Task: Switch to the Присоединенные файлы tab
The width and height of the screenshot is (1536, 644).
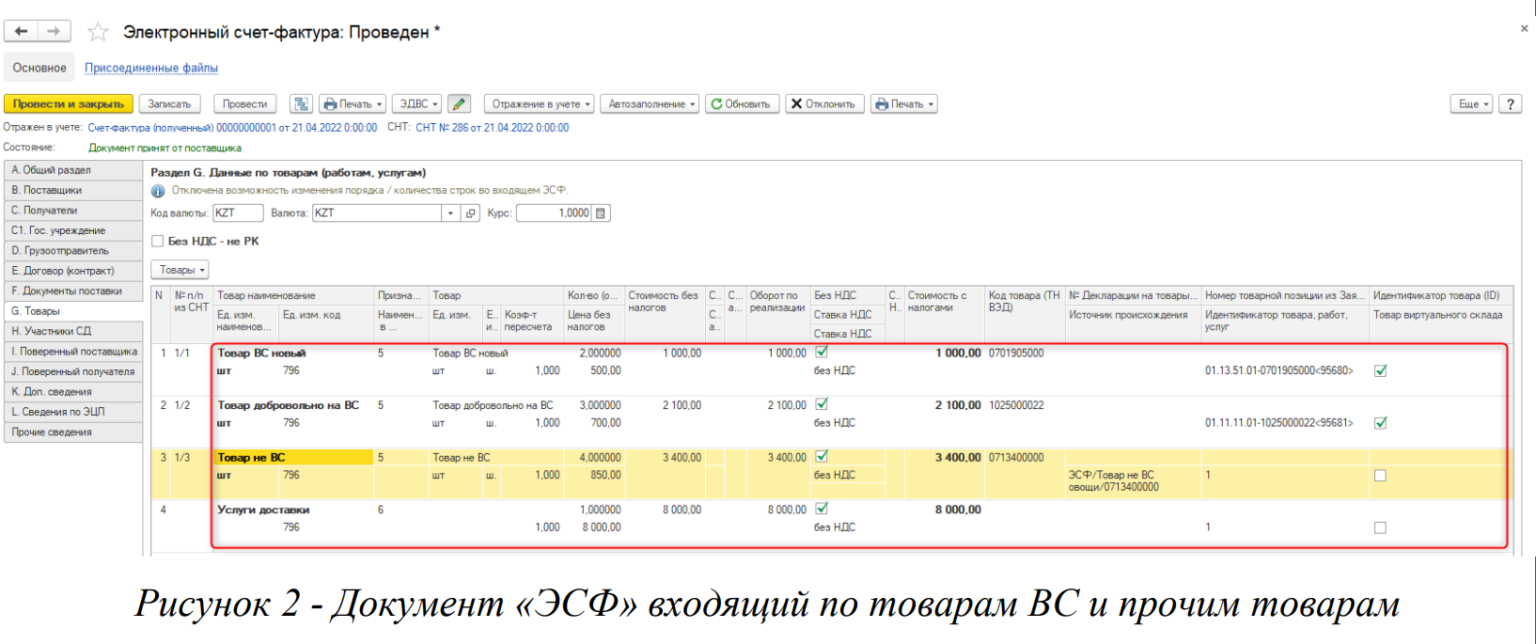Action: (151, 68)
